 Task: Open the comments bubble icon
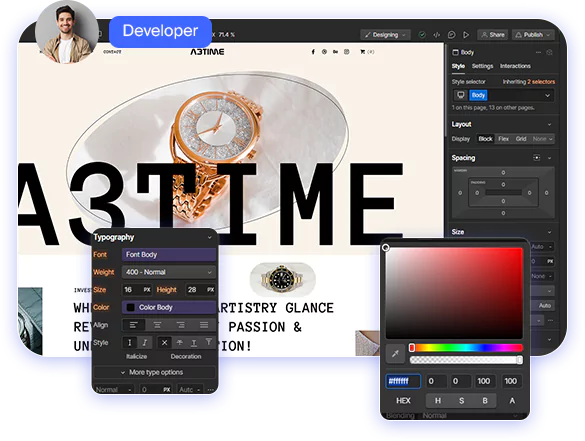coord(451,35)
